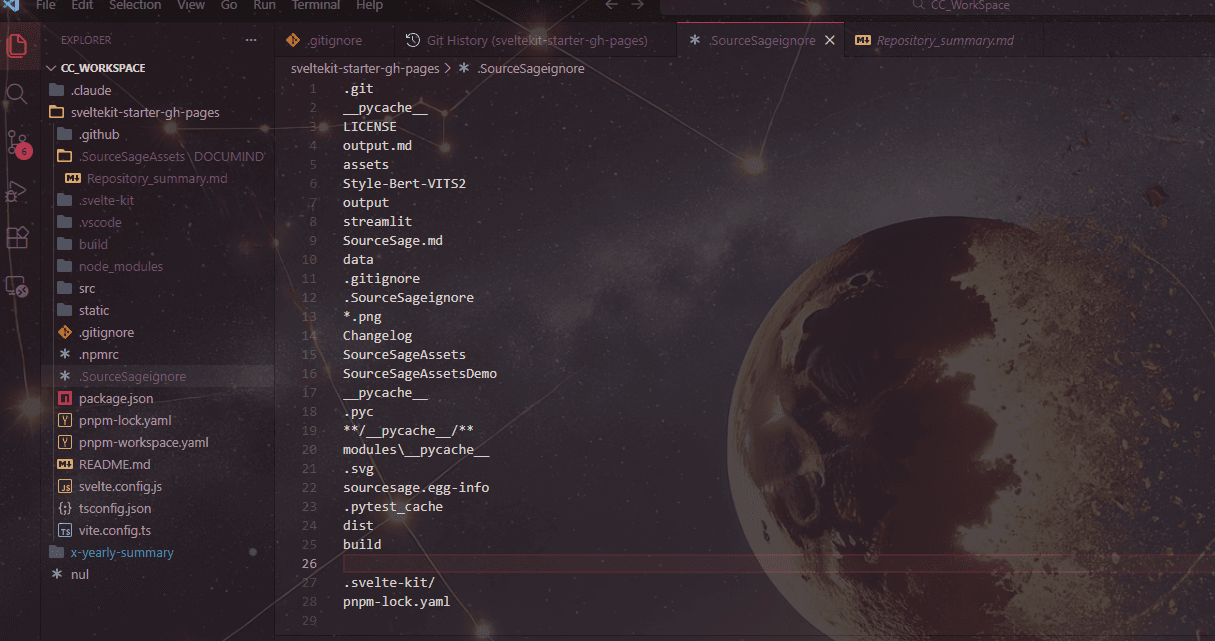The height and width of the screenshot is (641, 1215).
Task: Click the Go Back arrow in title bar
Action: point(612,5)
